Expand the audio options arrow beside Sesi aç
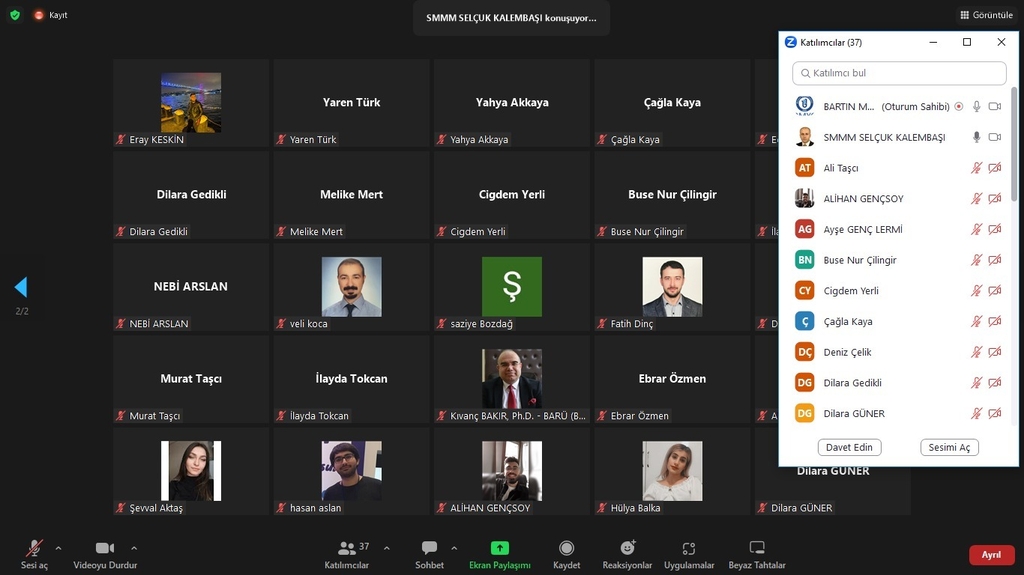Screen dimensions: 1024x575 (58, 548)
